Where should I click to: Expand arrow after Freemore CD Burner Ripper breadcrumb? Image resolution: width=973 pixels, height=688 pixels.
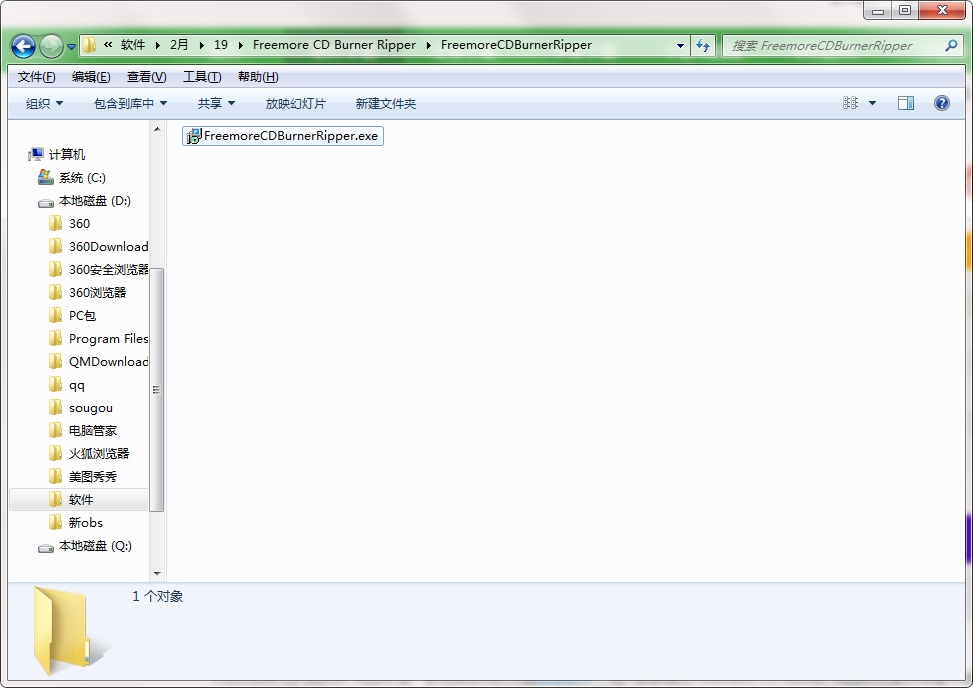(429, 45)
